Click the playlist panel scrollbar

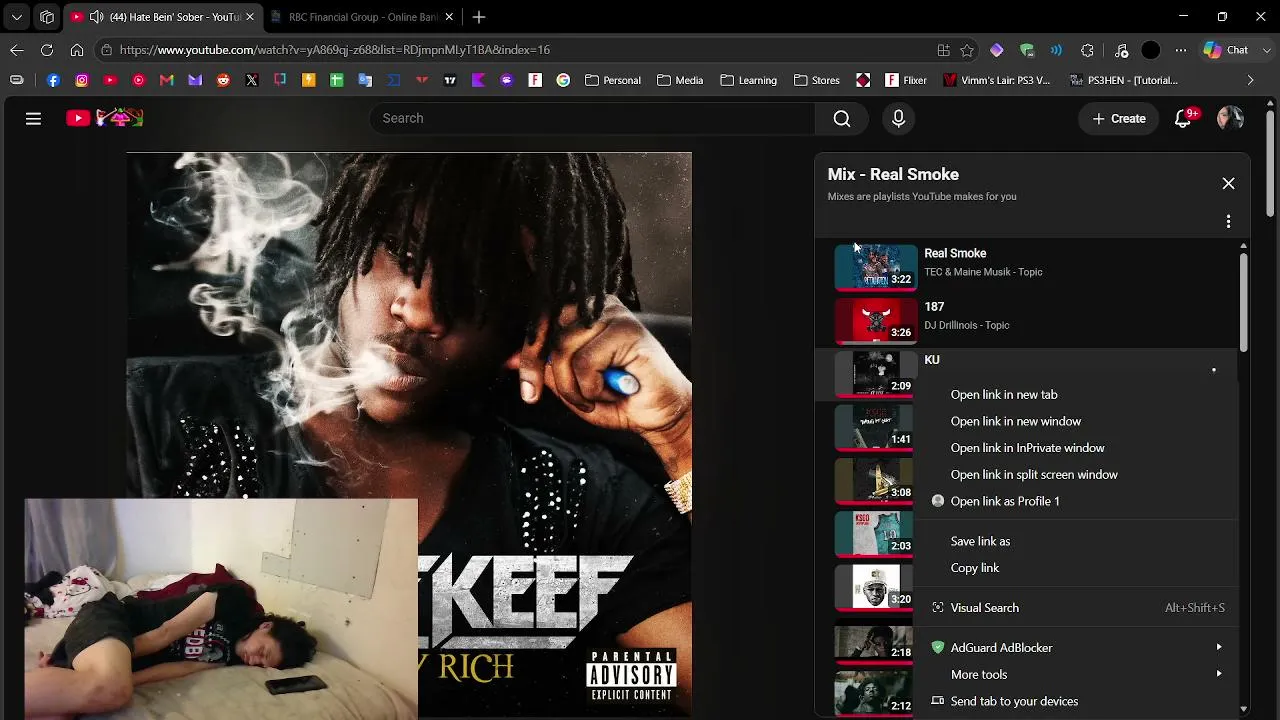tap(1243, 300)
